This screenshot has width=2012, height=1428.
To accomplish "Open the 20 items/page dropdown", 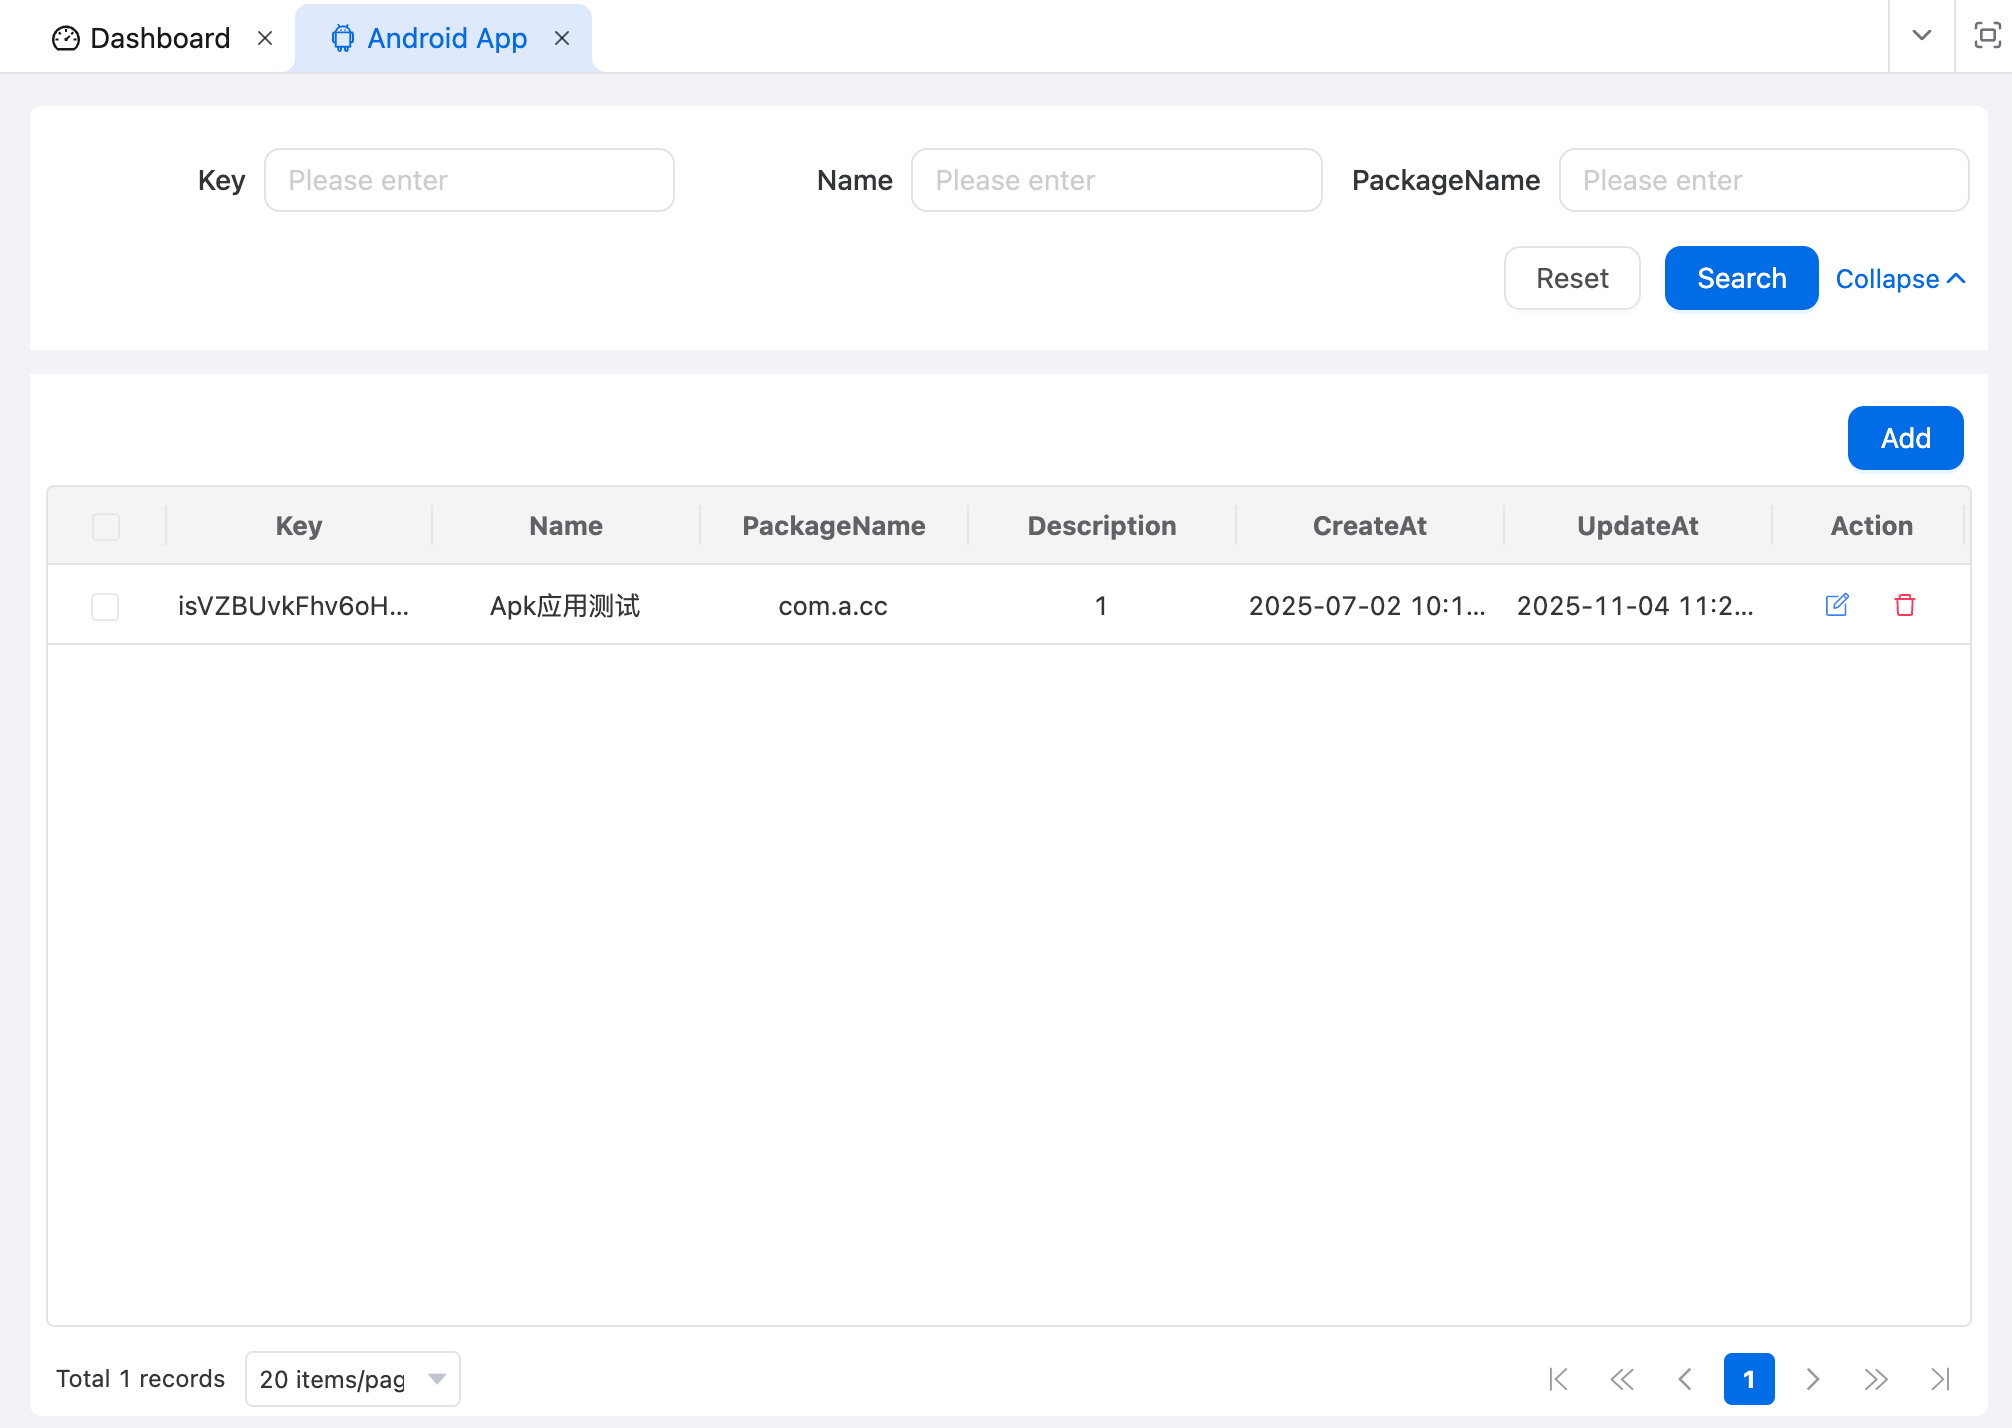I will (352, 1379).
